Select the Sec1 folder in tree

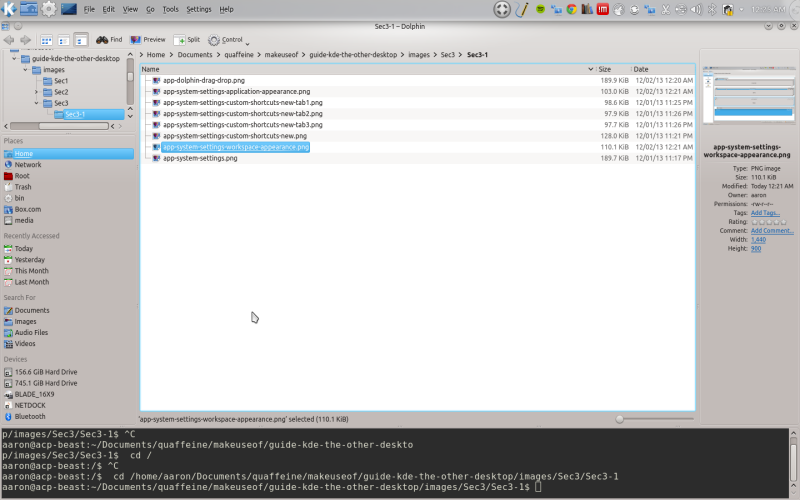pos(61,81)
